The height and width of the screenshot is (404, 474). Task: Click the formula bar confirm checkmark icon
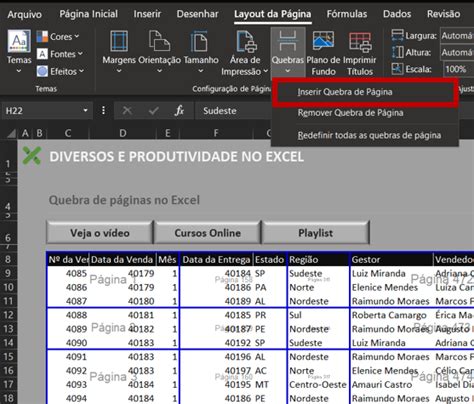153,111
